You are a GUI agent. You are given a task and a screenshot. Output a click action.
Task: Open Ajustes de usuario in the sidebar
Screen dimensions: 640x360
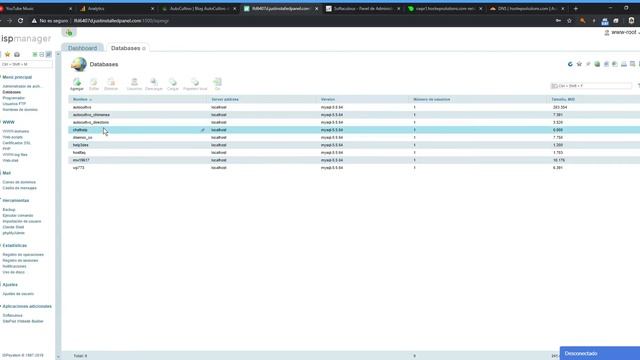pos(18,293)
